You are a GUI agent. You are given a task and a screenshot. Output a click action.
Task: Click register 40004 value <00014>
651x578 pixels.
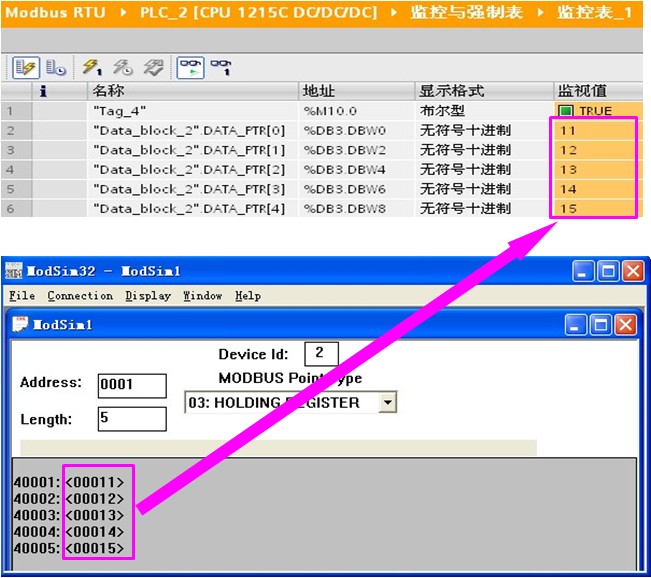(95, 532)
